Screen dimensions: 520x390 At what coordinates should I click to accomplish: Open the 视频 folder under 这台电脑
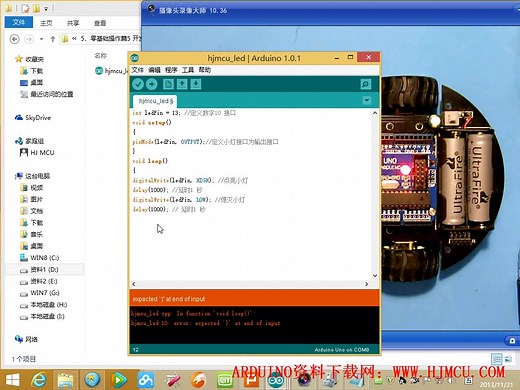(37, 188)
